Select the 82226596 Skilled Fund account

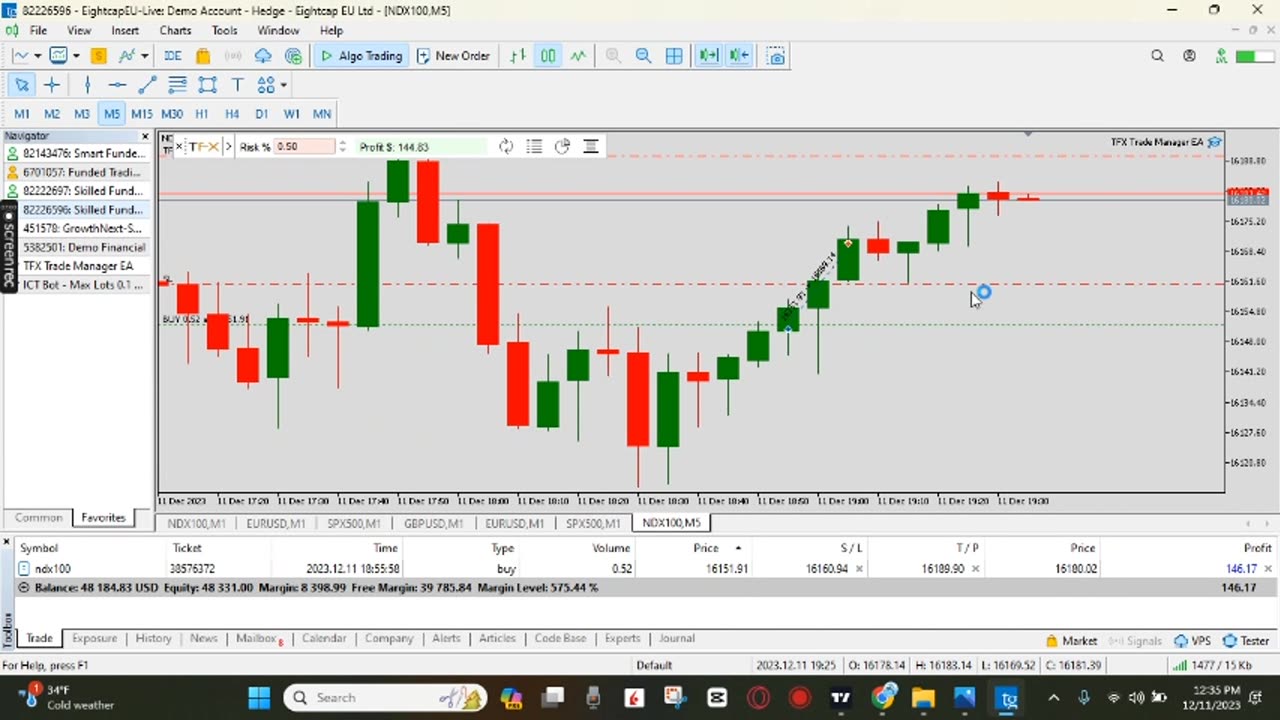tap(77, 210)
